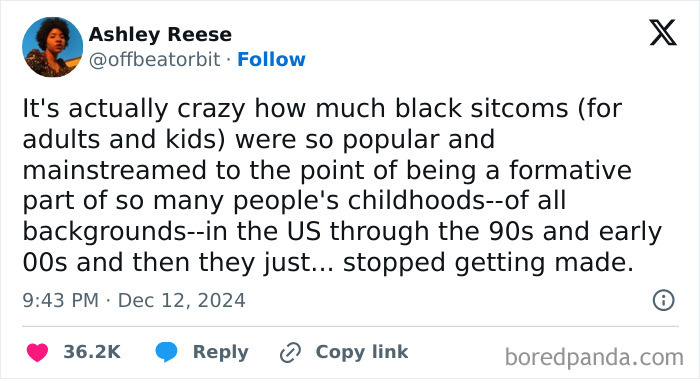Select the blue speech bubble reply icon
The width and height of the screenshot is (700, 379).
tap(166, 352)
